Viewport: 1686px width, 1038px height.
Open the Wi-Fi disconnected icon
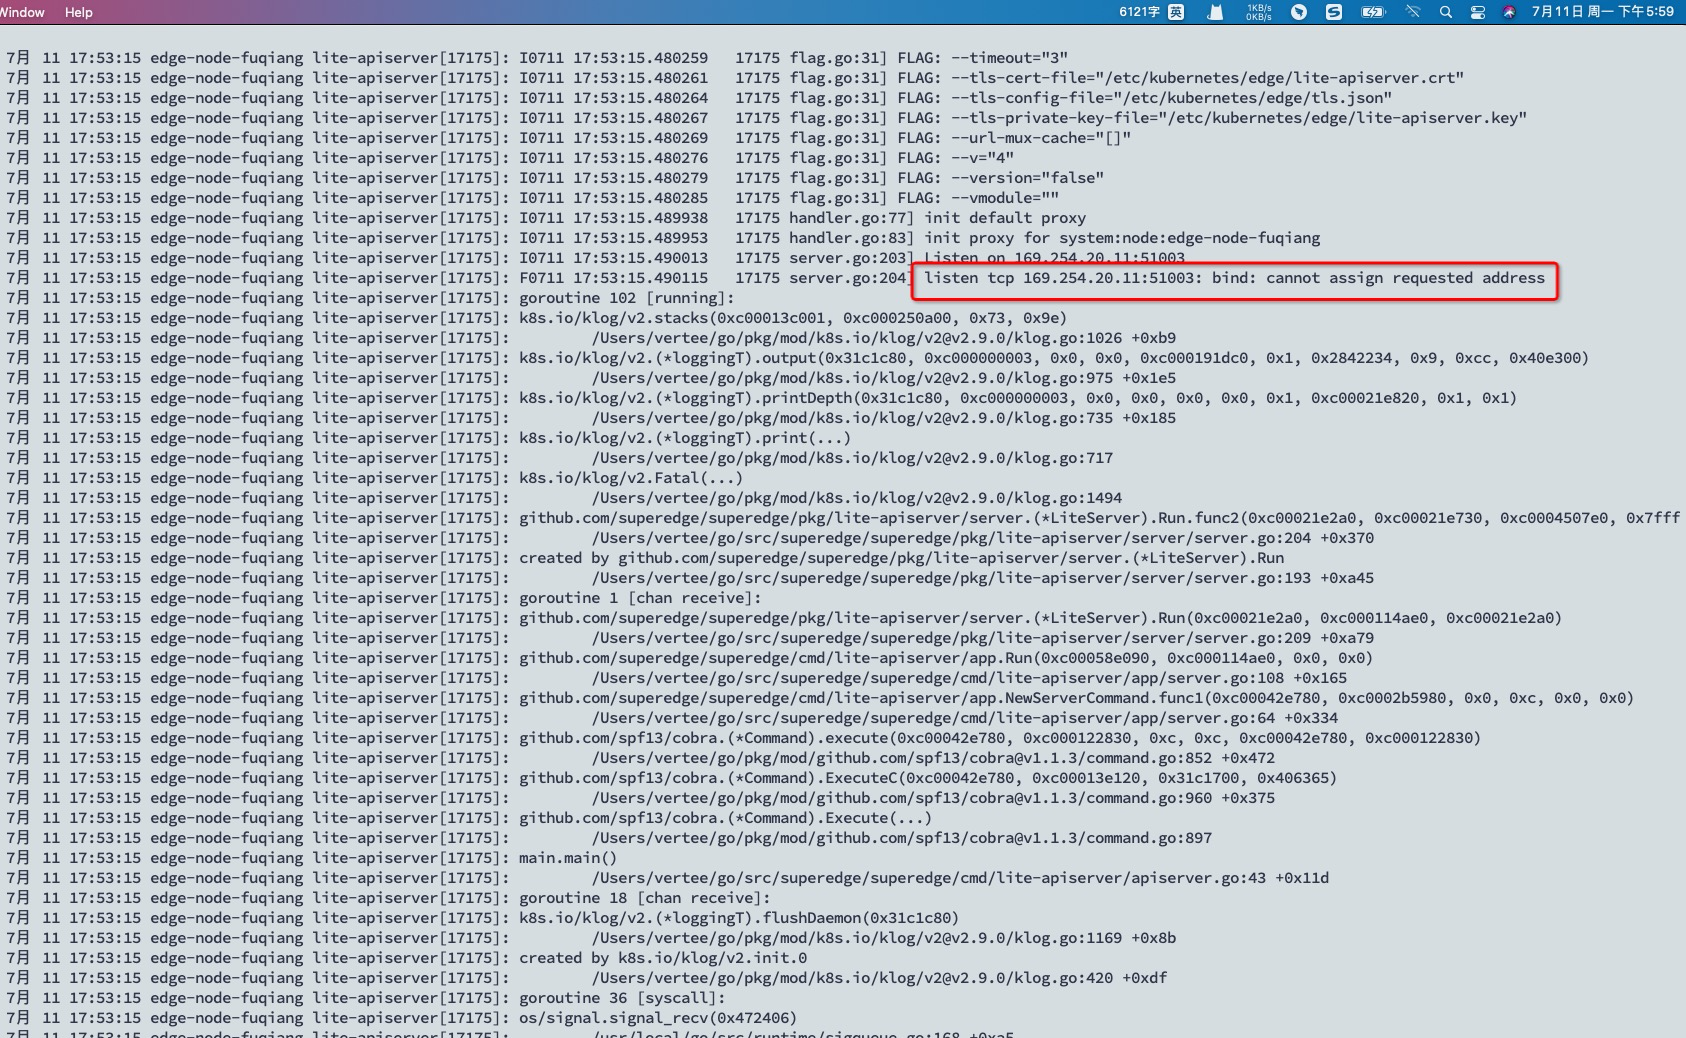(1413, 12)
